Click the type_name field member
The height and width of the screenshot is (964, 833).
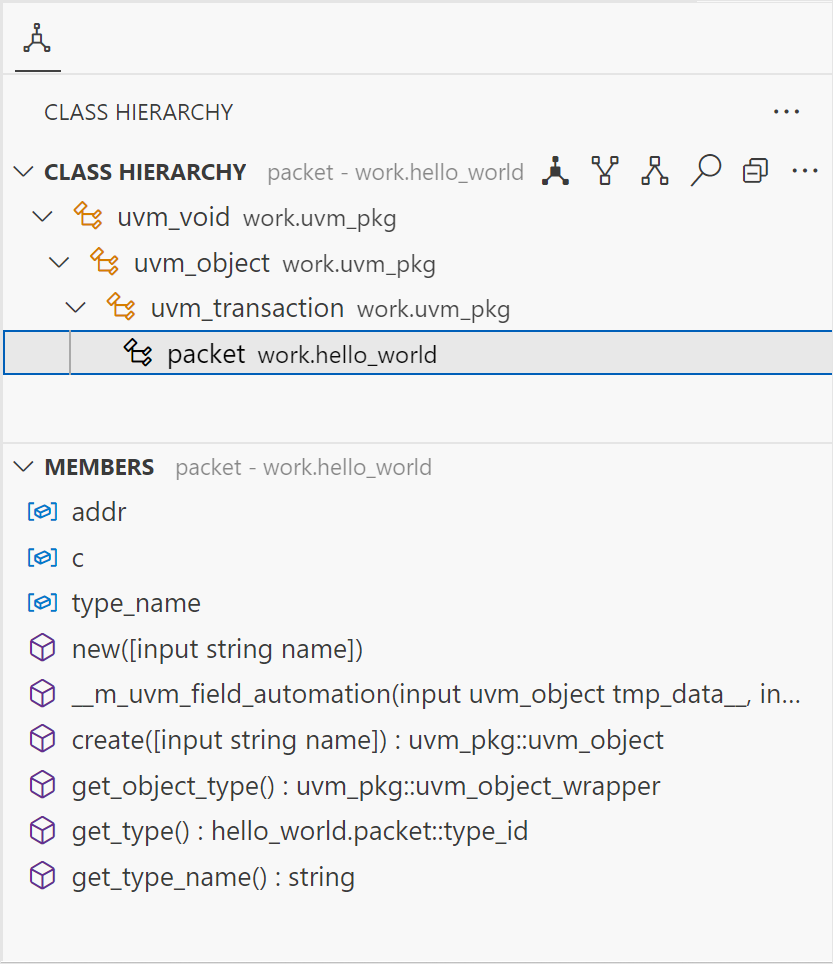coord(136,604)
